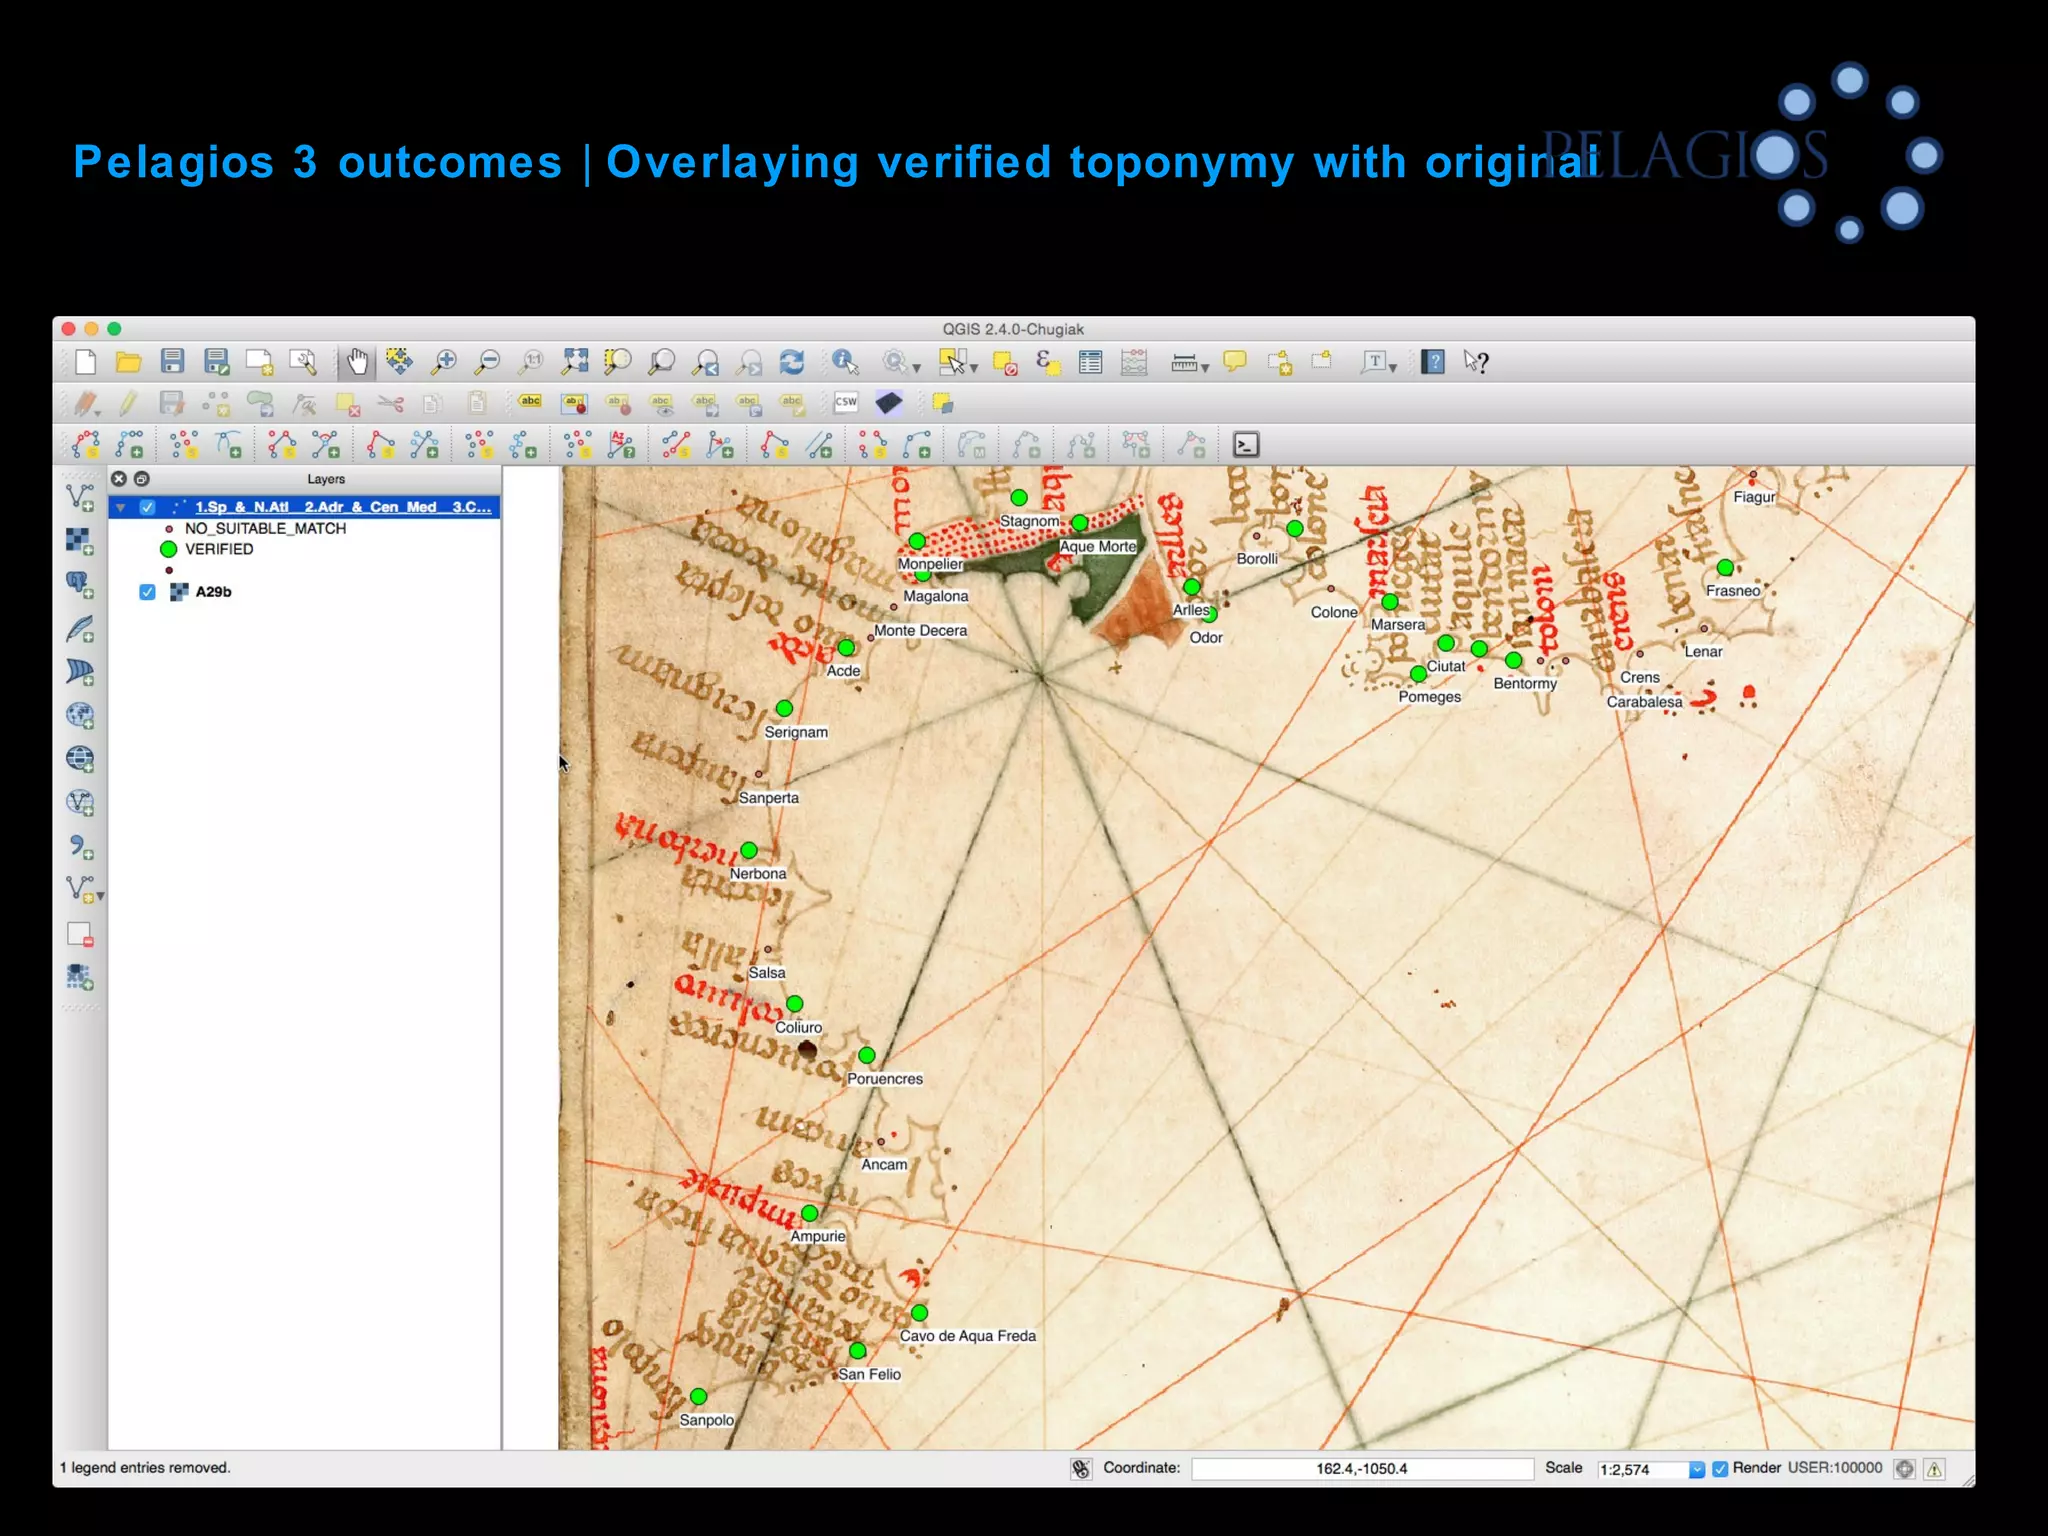Close the Layers panel
The width and height of the screenshot is (2048, 1536).
pos(119,479)
